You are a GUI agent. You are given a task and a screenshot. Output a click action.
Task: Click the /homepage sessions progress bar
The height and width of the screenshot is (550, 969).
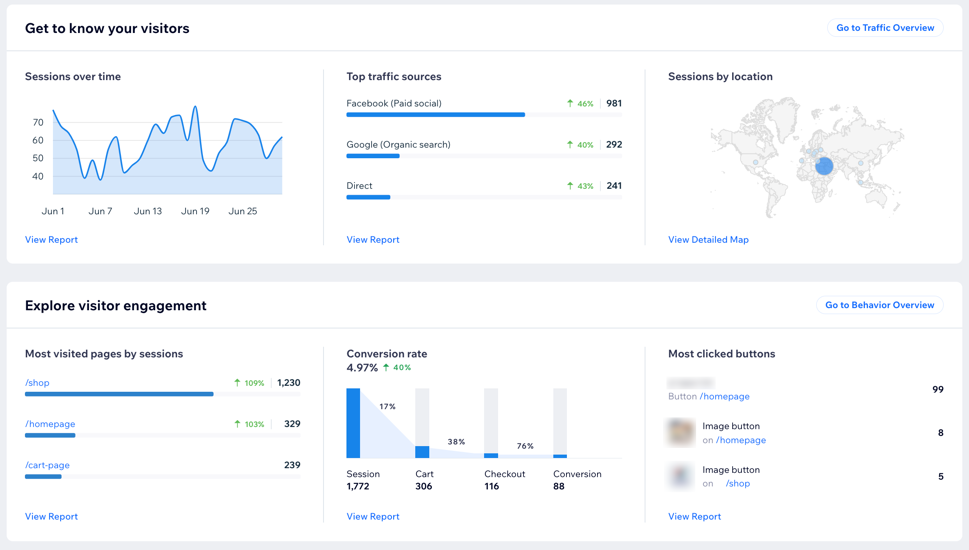coord(163,435)
